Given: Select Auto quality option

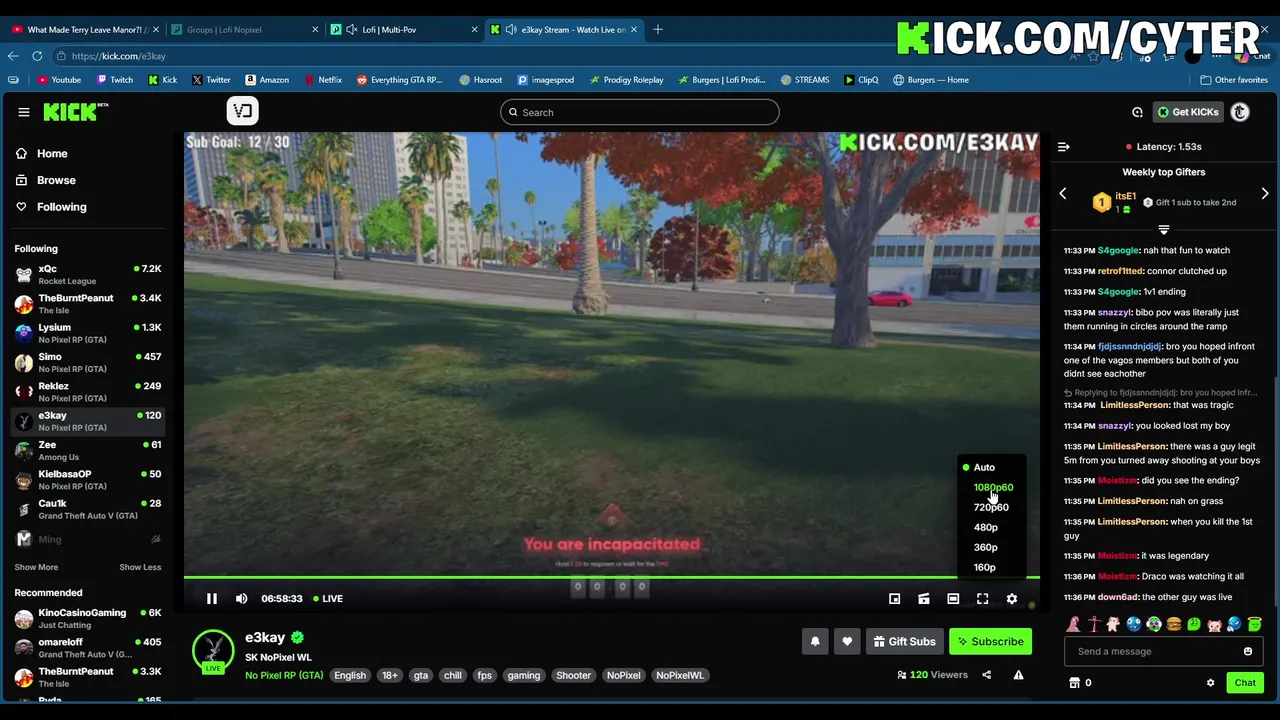Looking at the screenshot, I should [984, 467].
